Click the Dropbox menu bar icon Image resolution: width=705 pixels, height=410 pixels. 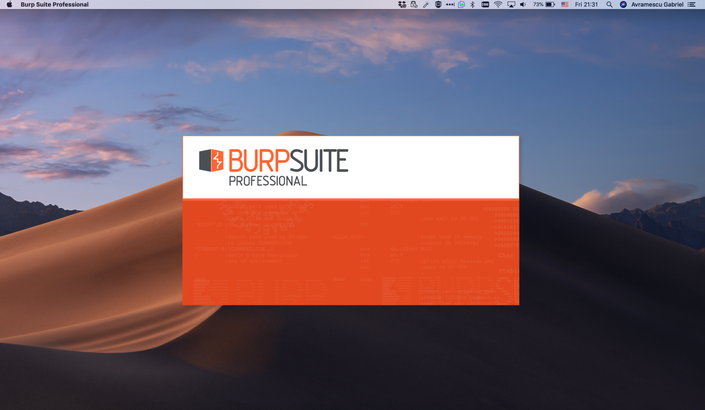point(402,4)
